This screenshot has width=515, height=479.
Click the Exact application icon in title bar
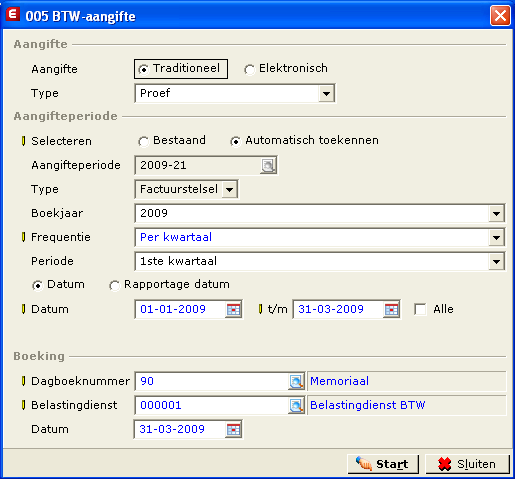point(13,15)
